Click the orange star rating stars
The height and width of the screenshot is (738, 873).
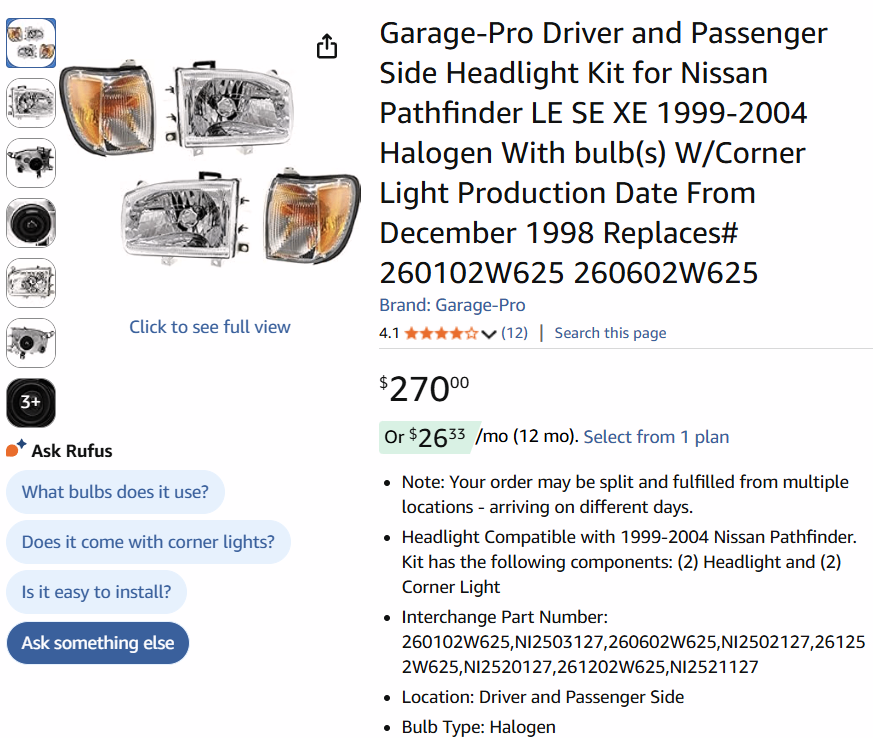pos(440,333)
